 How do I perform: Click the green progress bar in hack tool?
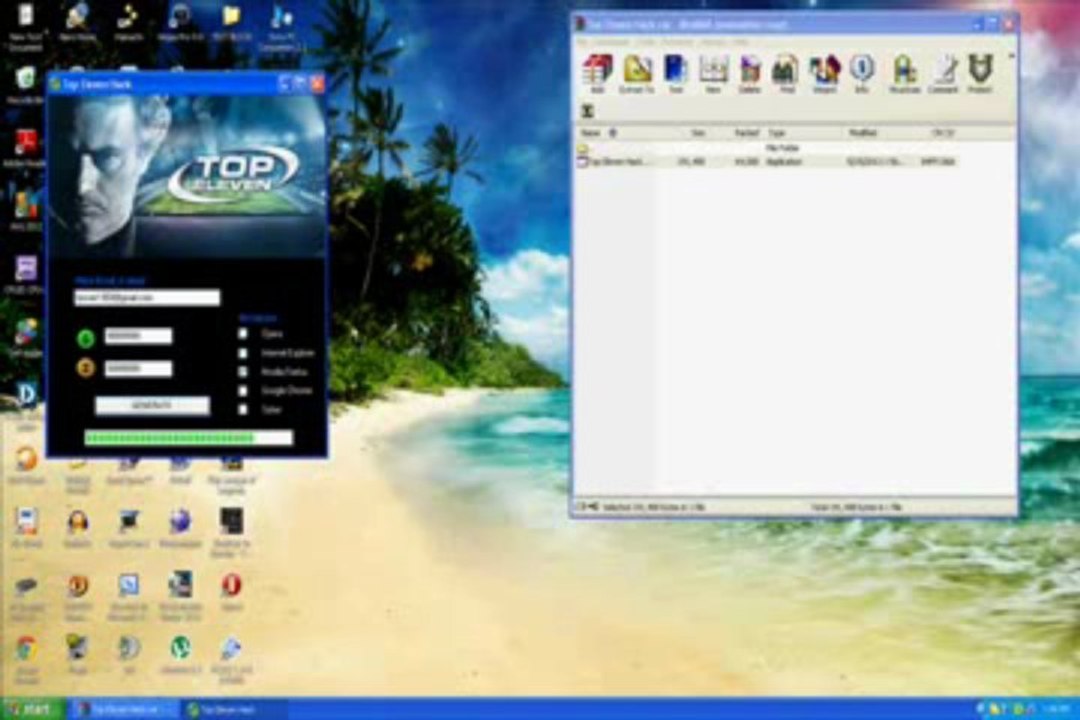tap(188, 438)
